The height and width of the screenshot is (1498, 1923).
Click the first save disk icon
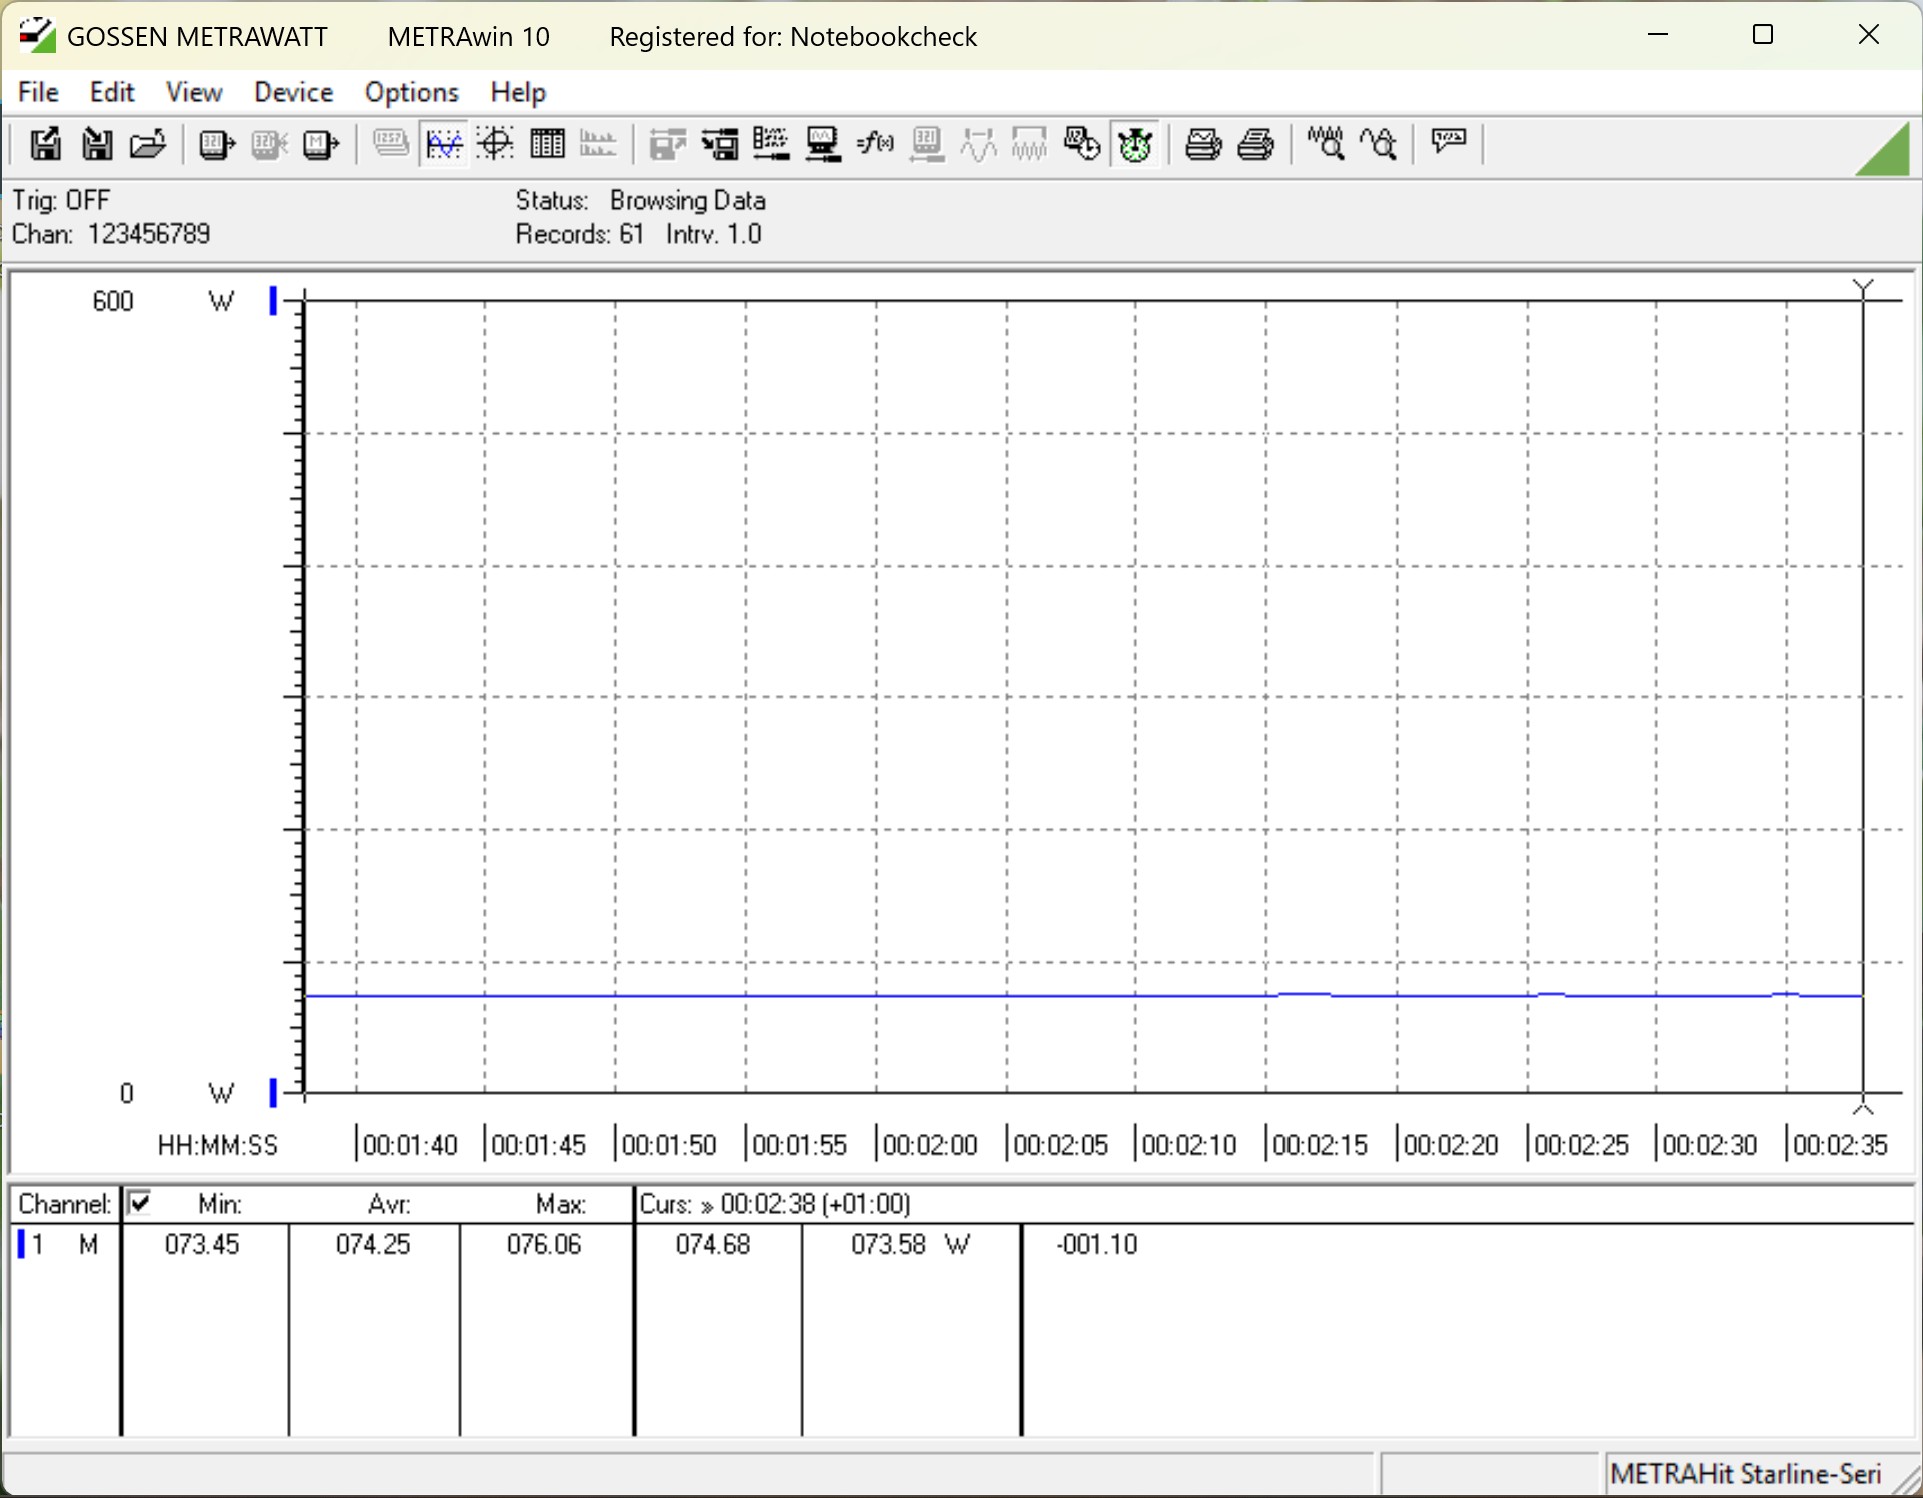[x=44, y=145]
